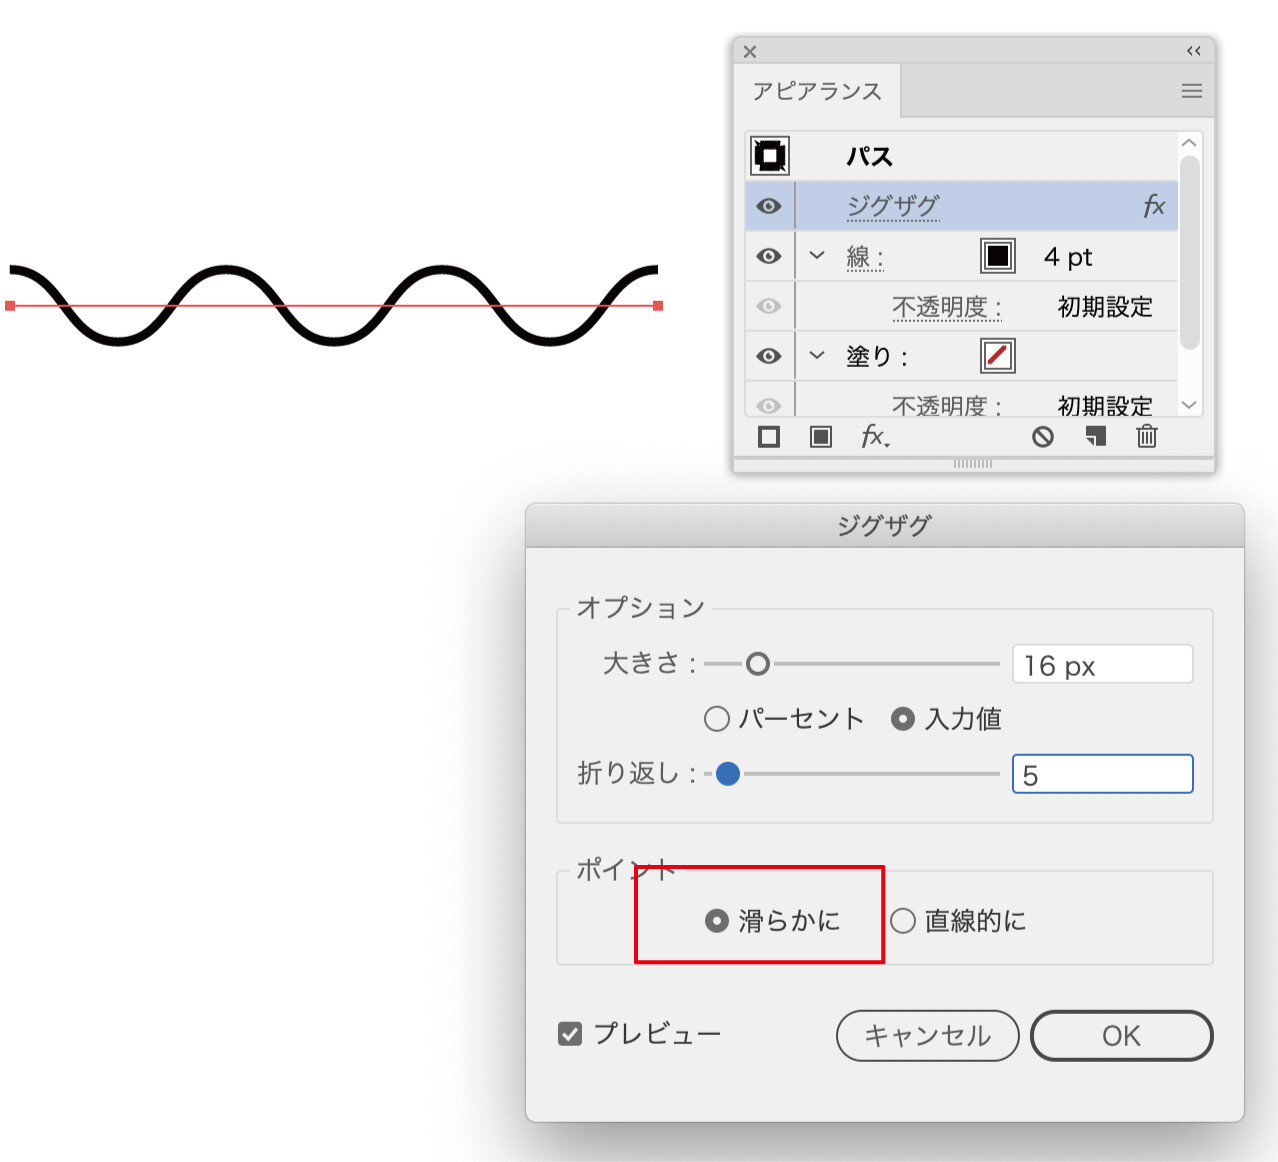Select the パーセント radio button
Screen dimensions: 1278x1162
717,719
